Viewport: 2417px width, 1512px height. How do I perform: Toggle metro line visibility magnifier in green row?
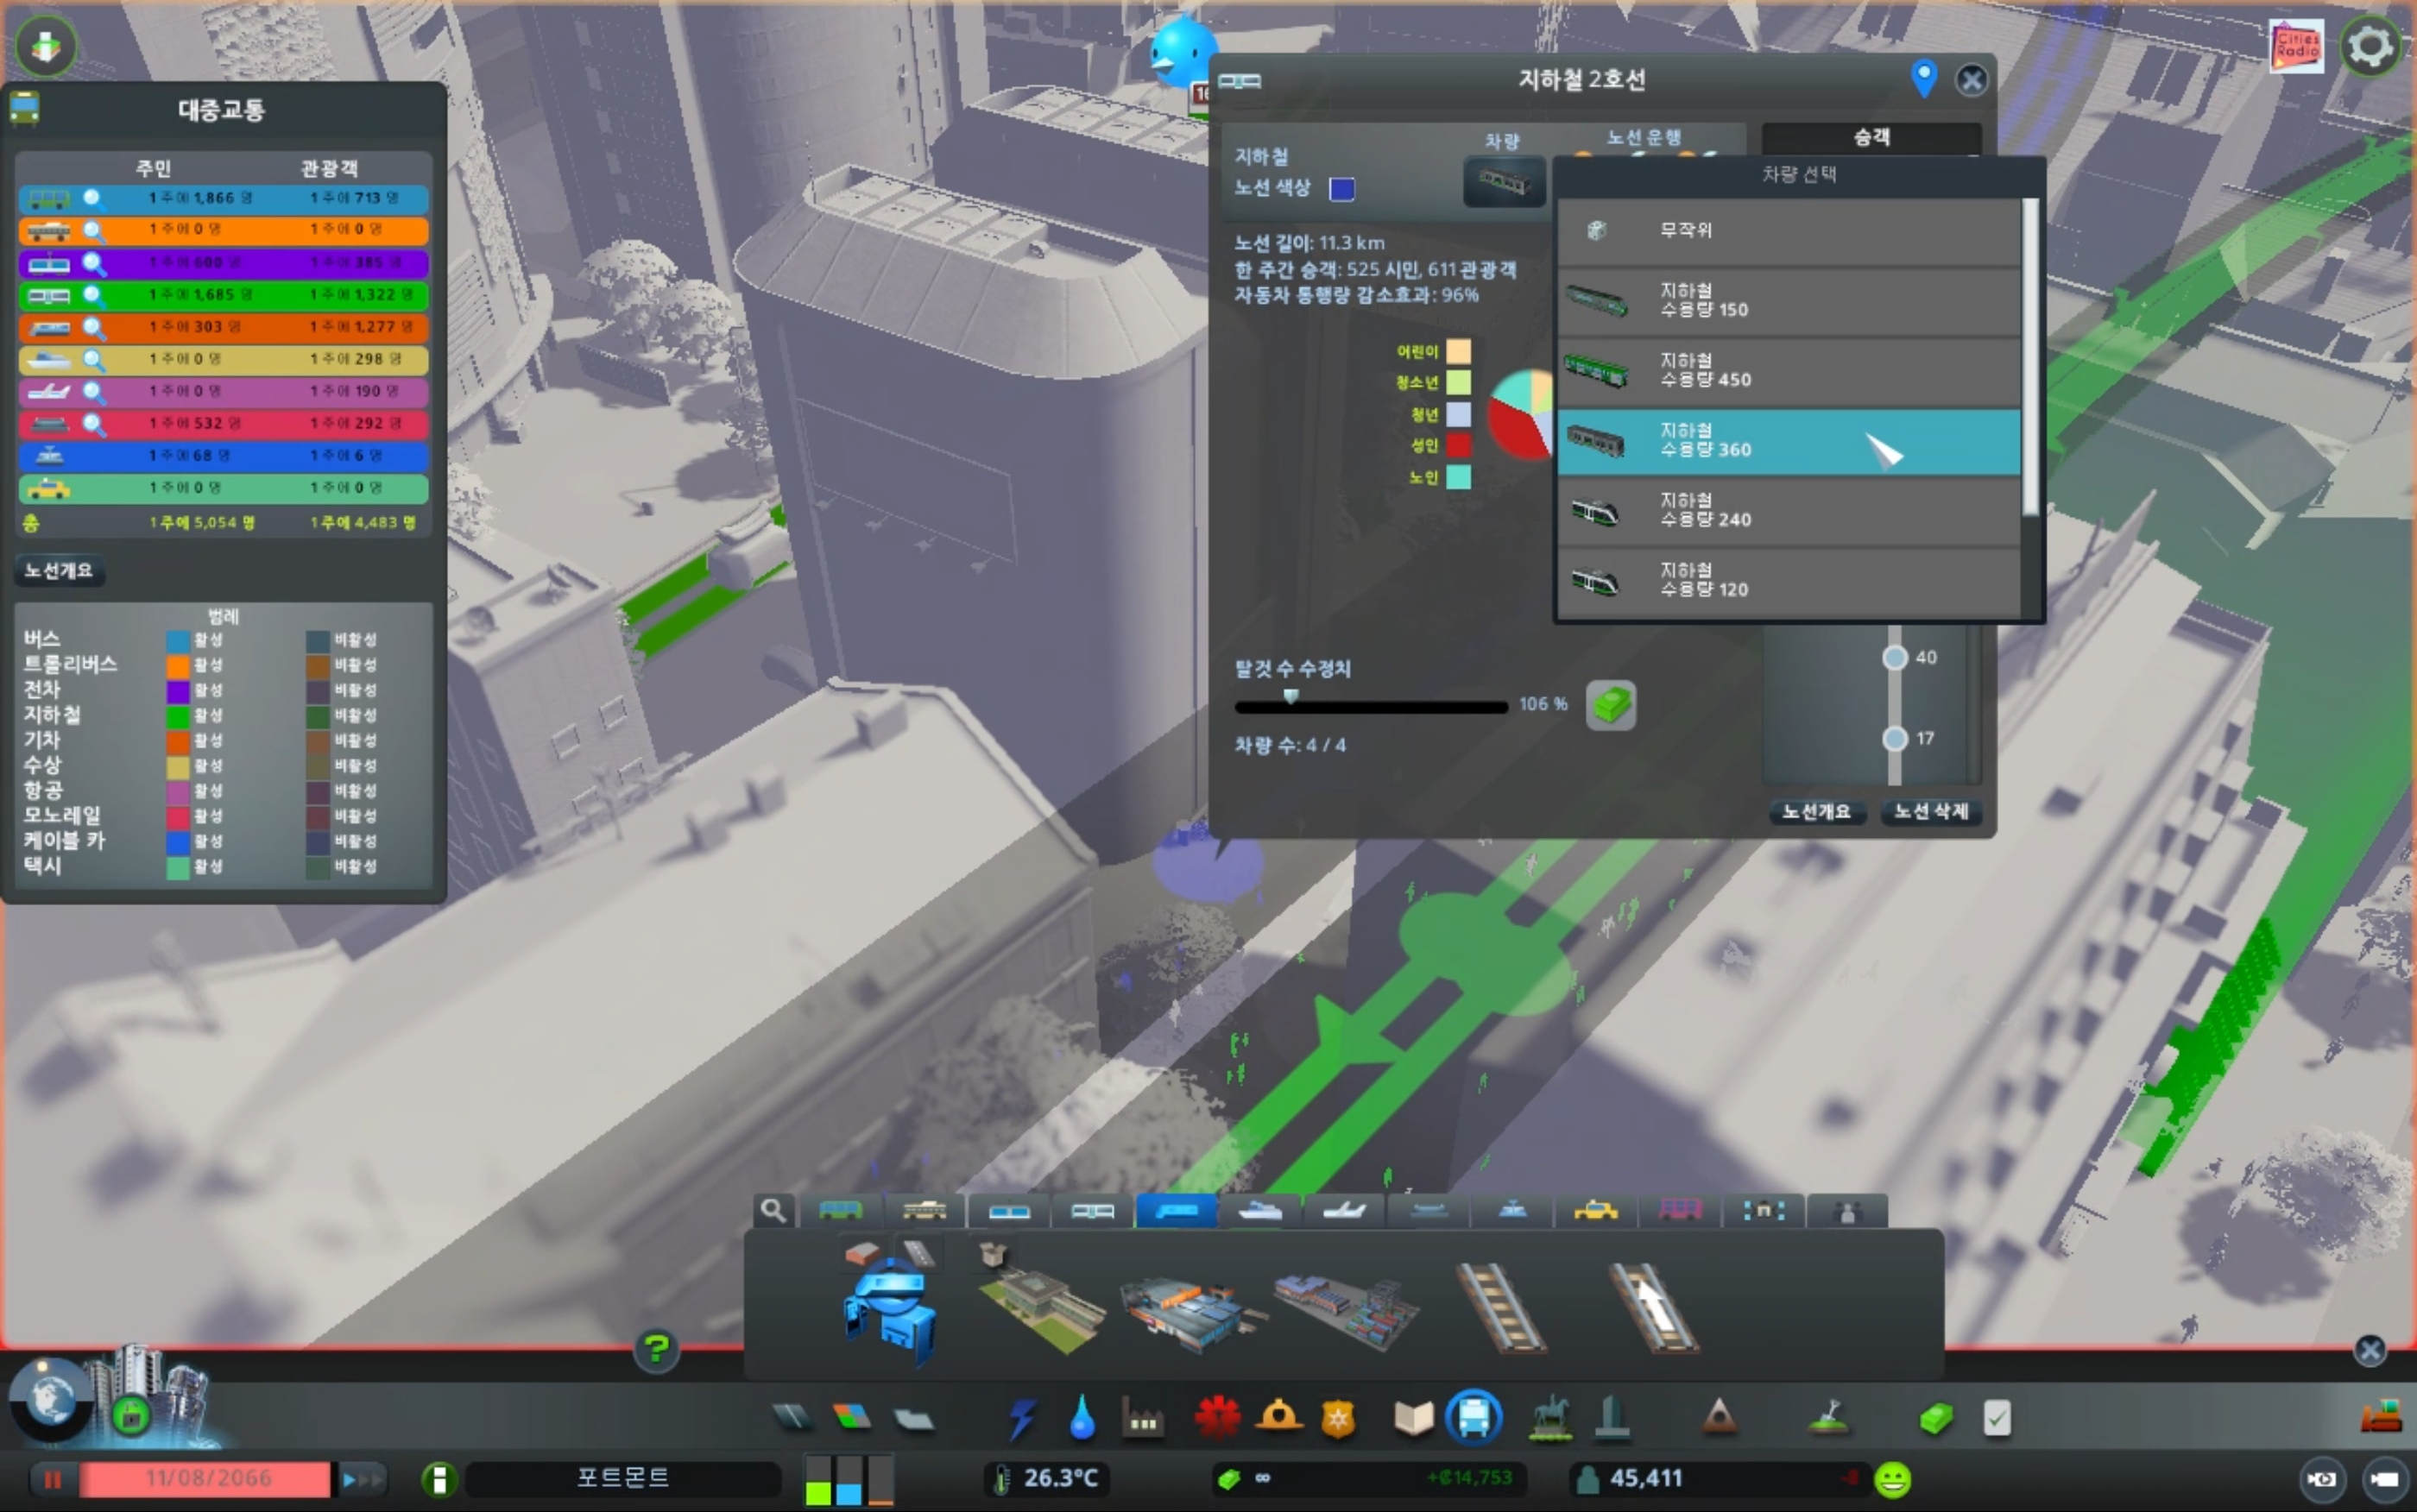(93, 295)
